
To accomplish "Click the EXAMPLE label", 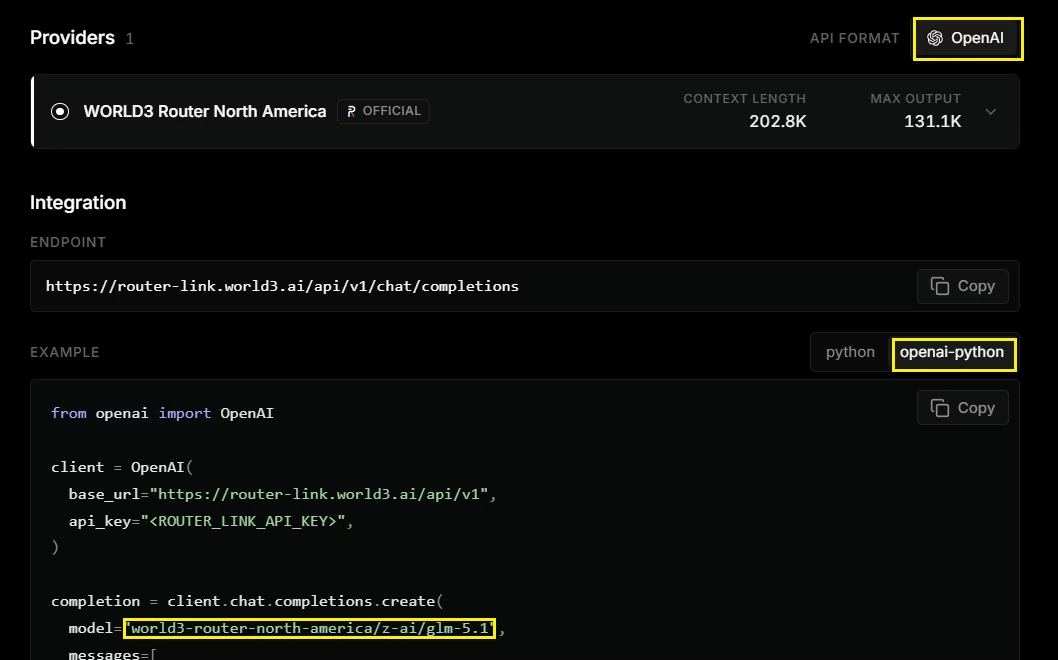I will point(65,352).
